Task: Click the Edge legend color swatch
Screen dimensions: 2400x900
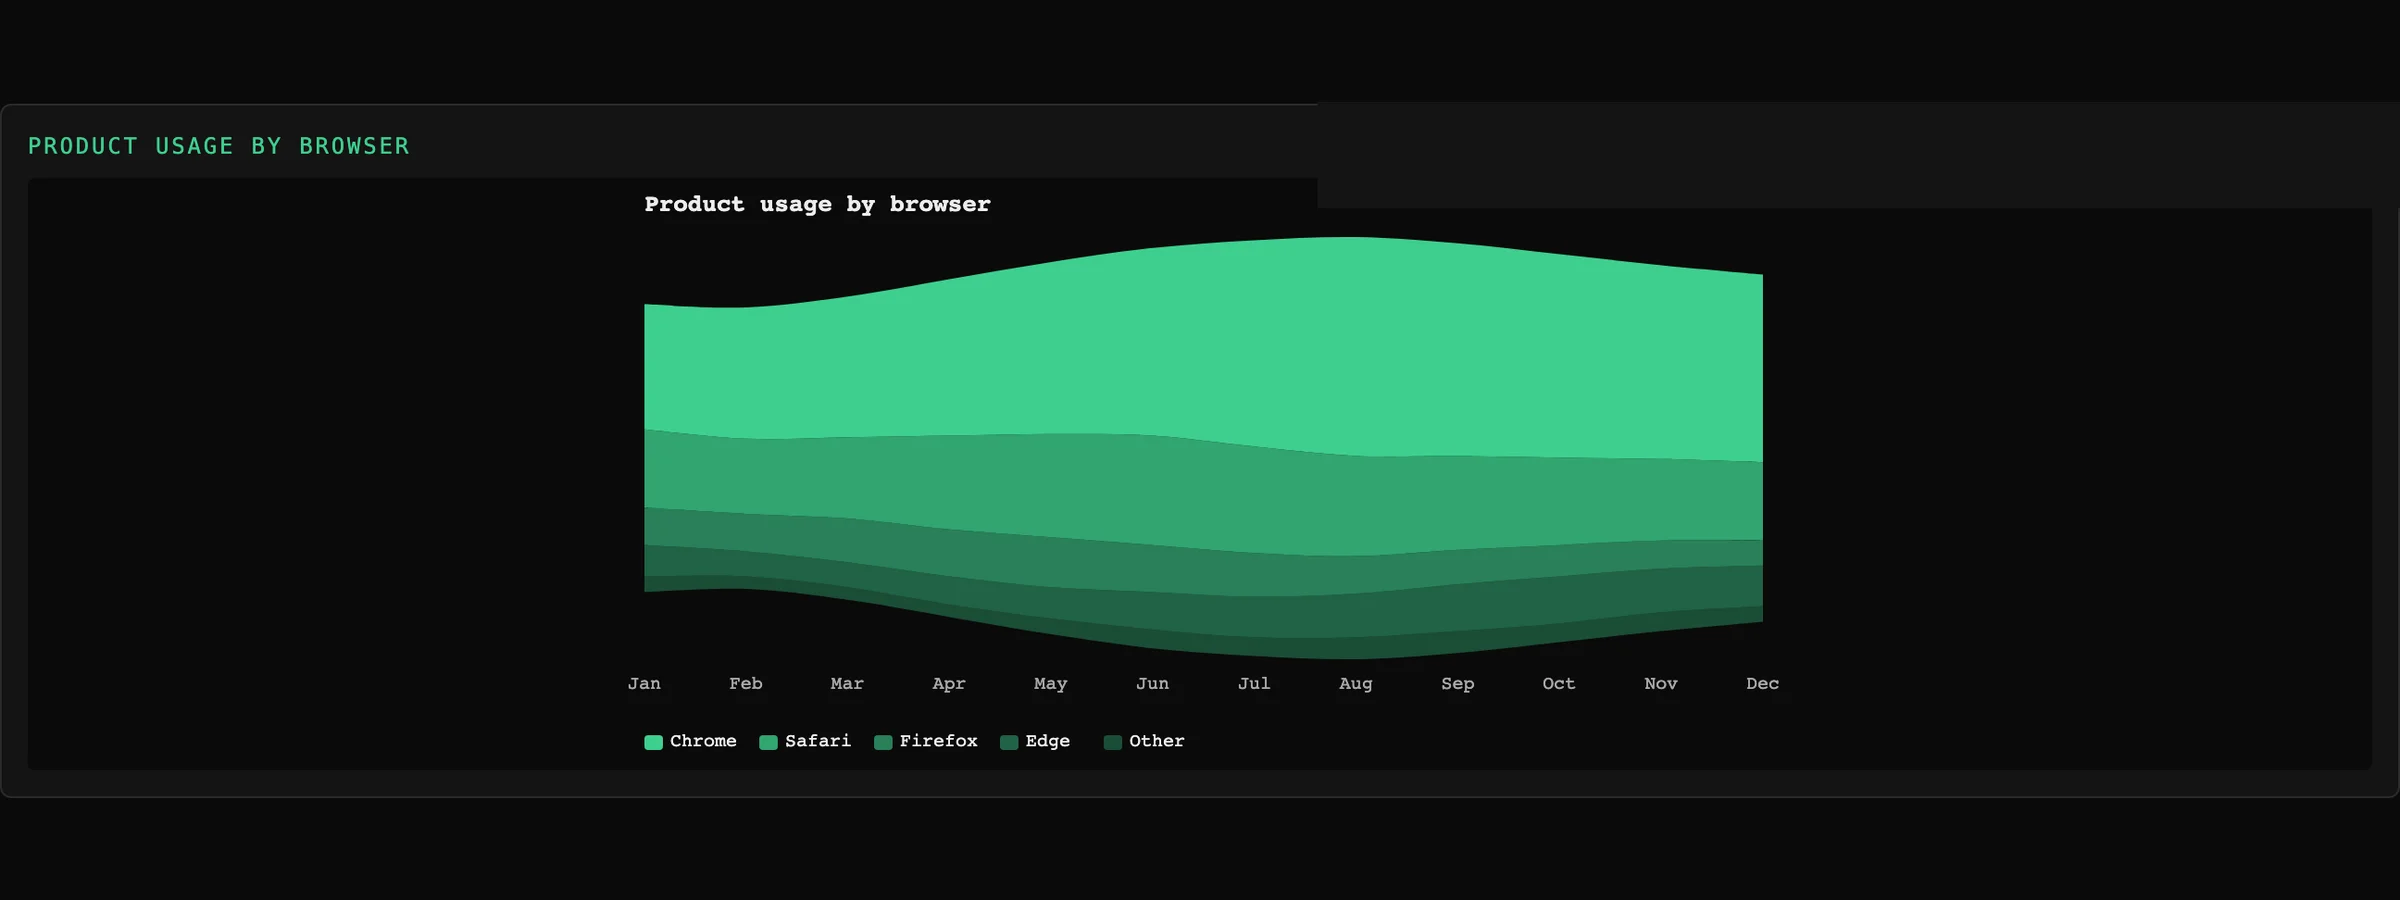Action: (x=1009, y=742)
